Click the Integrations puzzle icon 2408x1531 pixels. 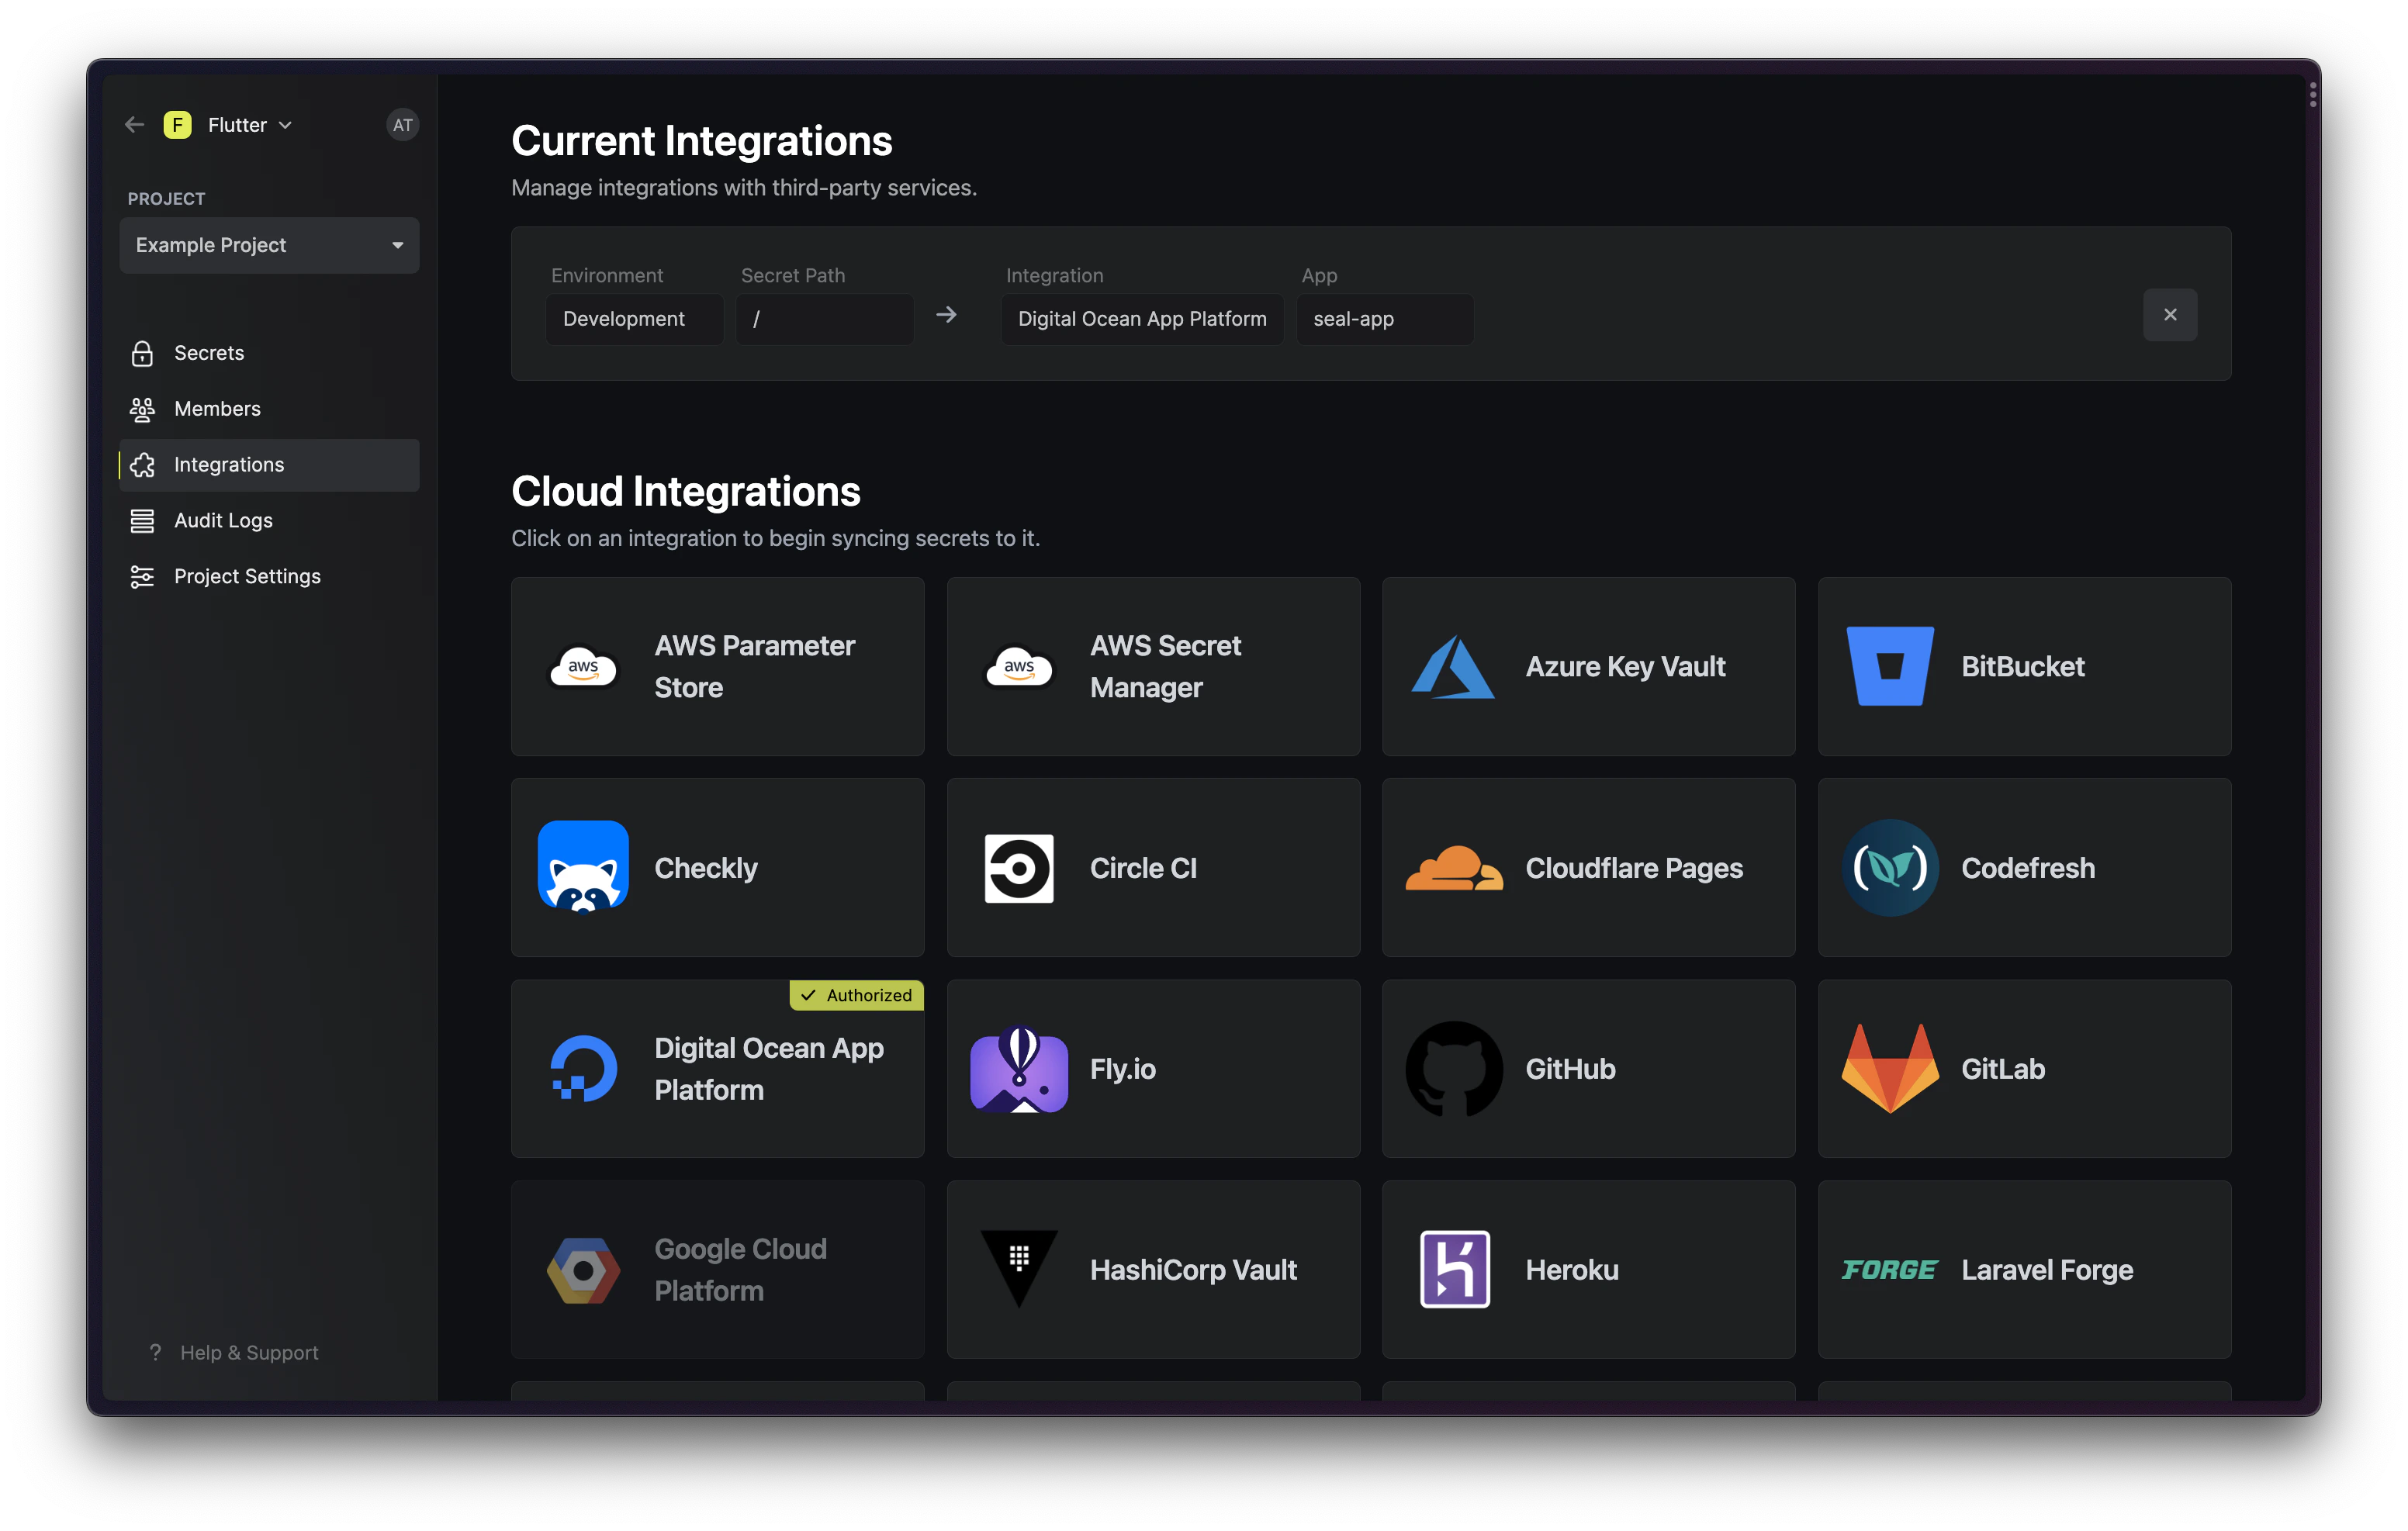[x=143, y=465]
